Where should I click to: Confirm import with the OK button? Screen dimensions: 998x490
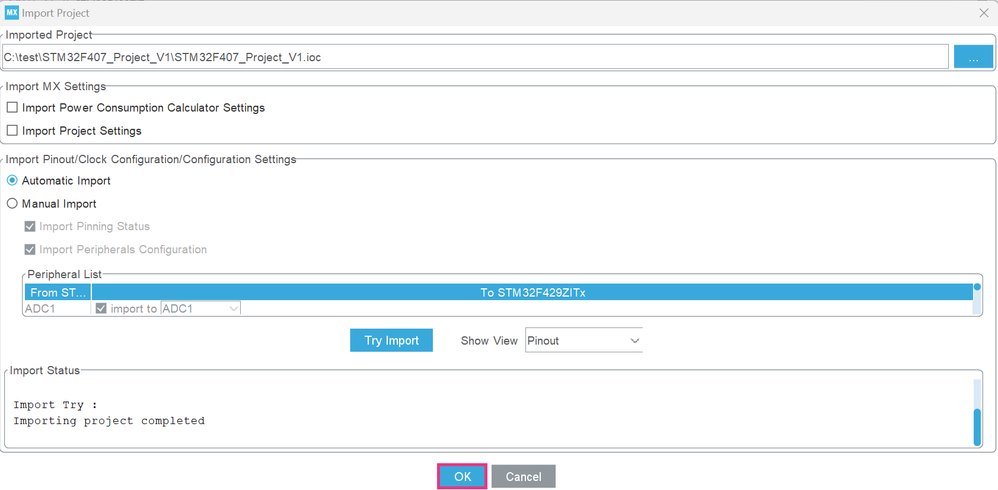[463, 477]
